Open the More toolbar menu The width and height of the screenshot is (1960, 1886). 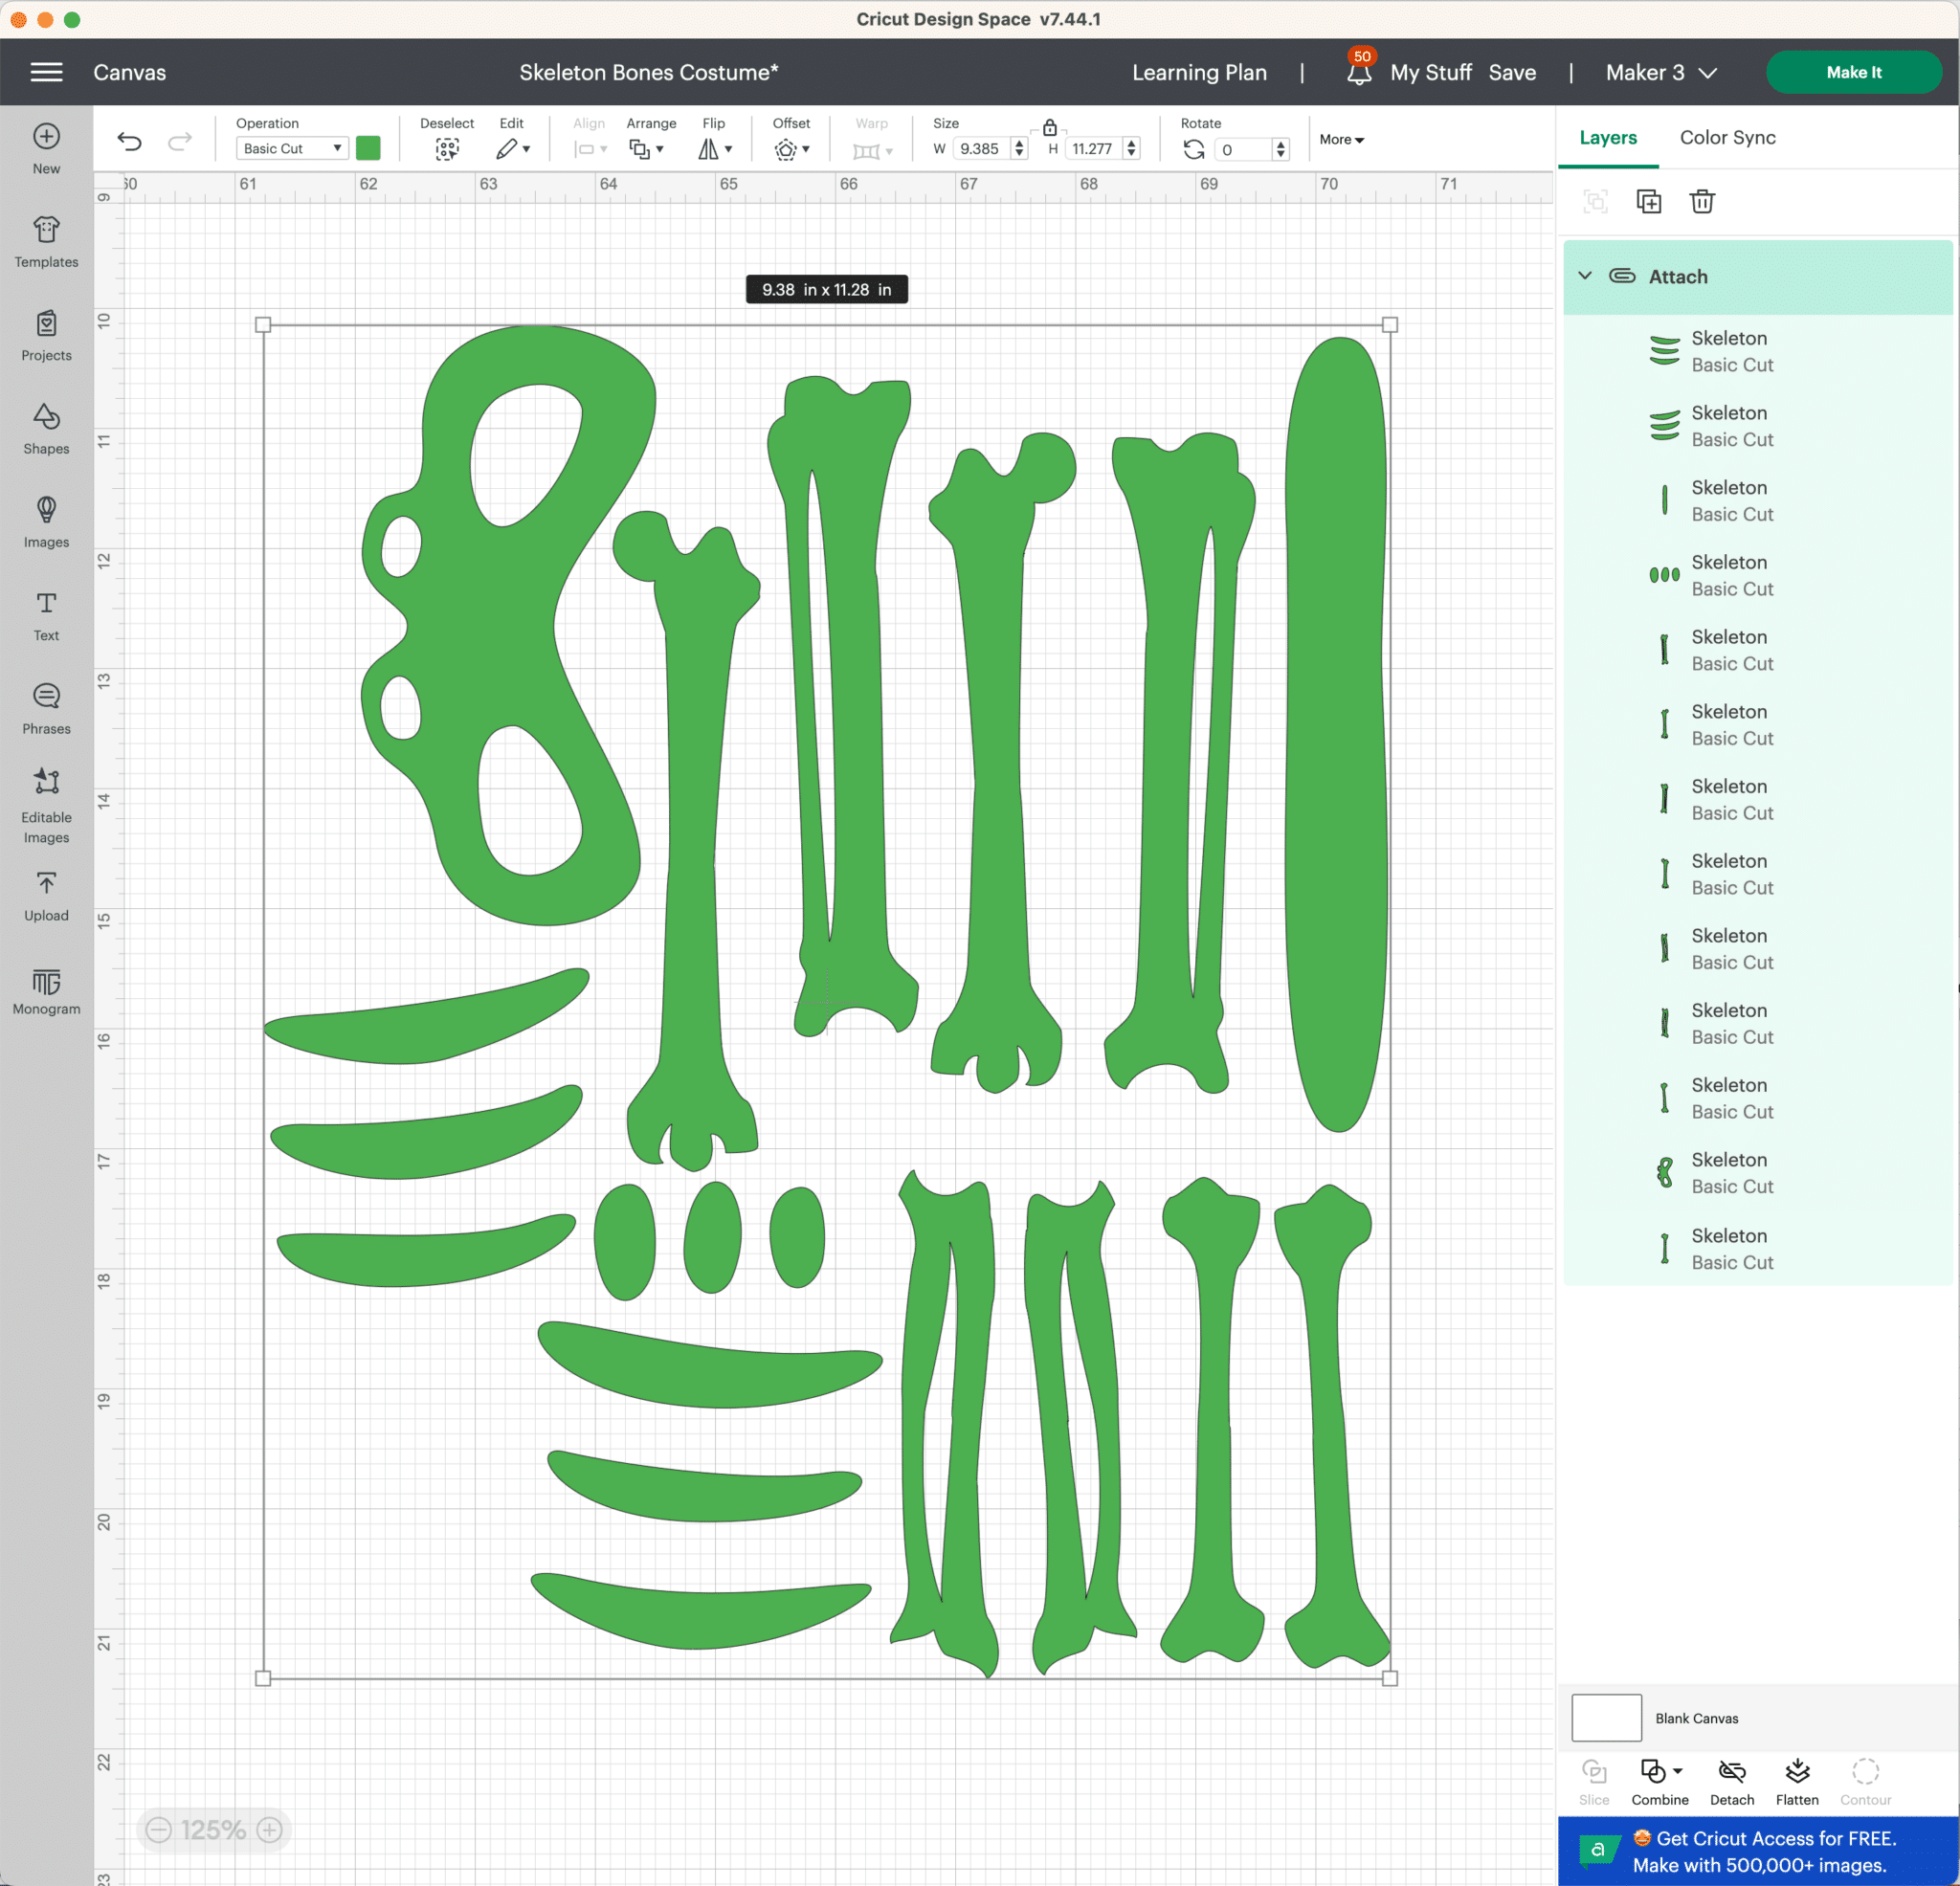coord(1341,139)
